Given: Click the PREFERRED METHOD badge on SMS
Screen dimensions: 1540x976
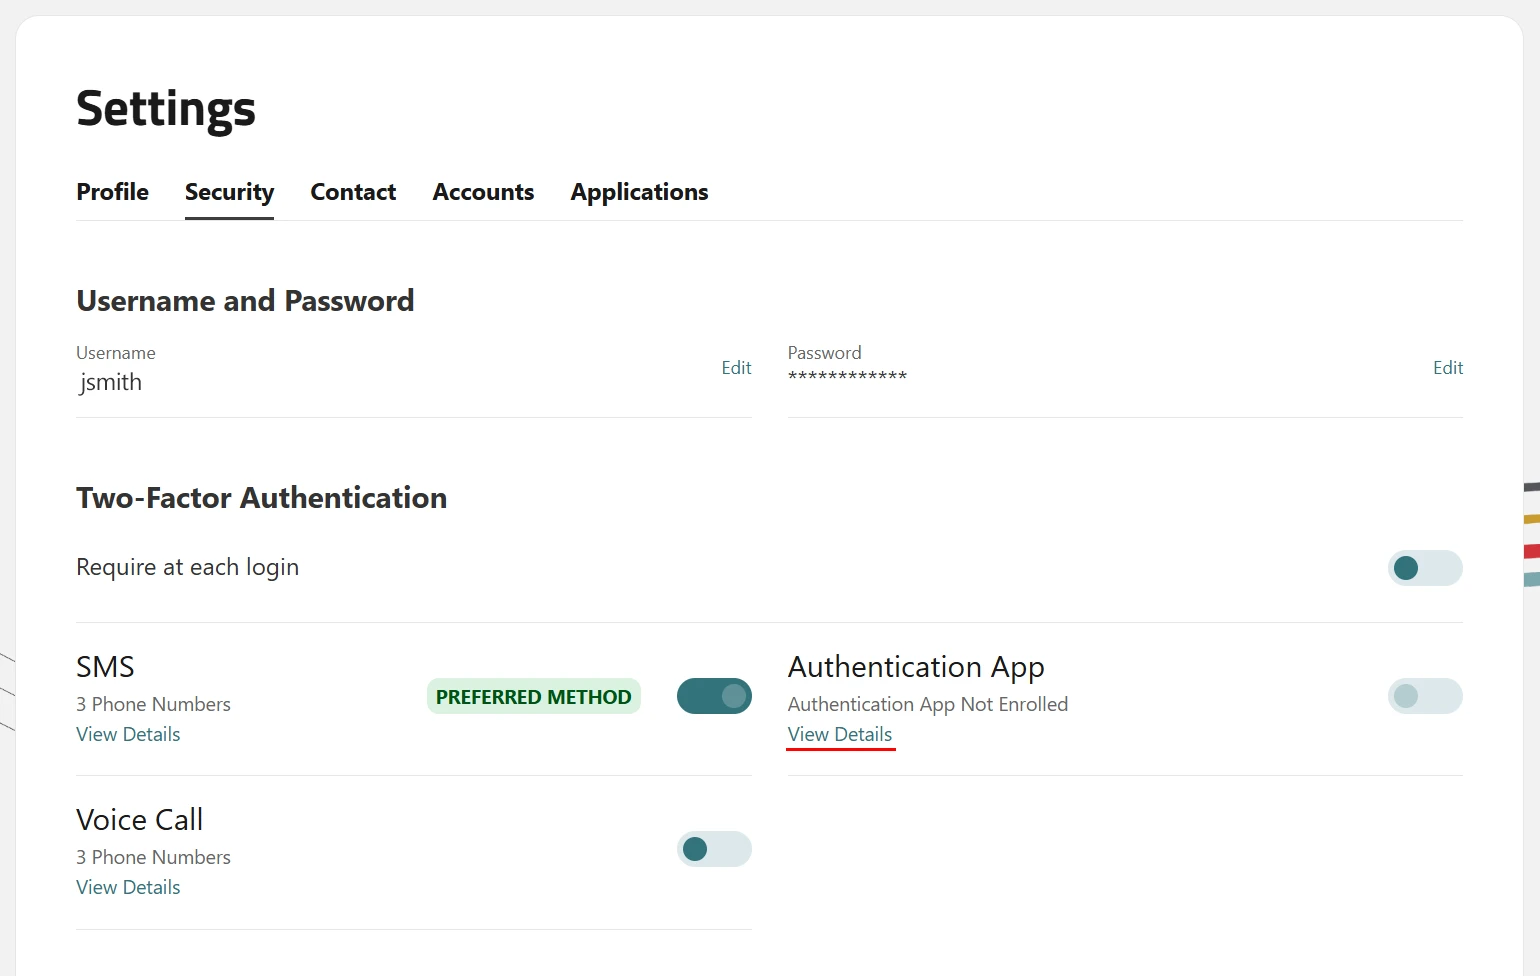Looking at the screenshot, I should pos(533,696).
